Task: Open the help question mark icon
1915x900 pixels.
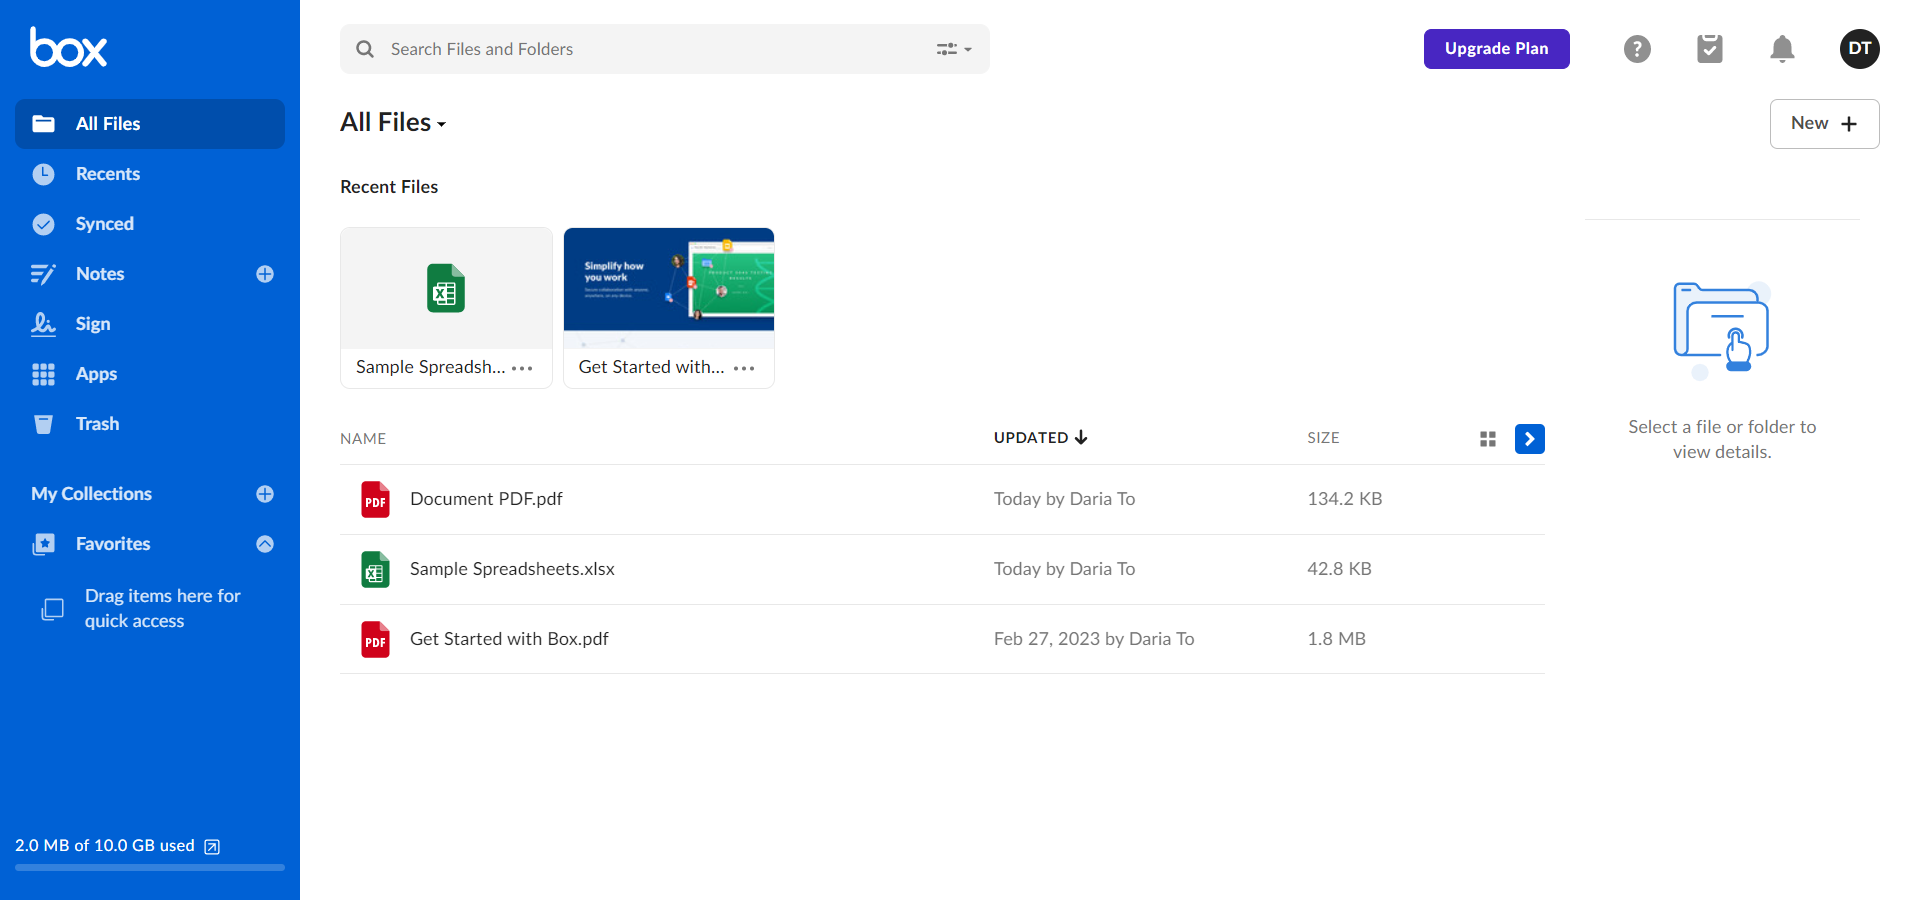Action: tap(1637, 49)
